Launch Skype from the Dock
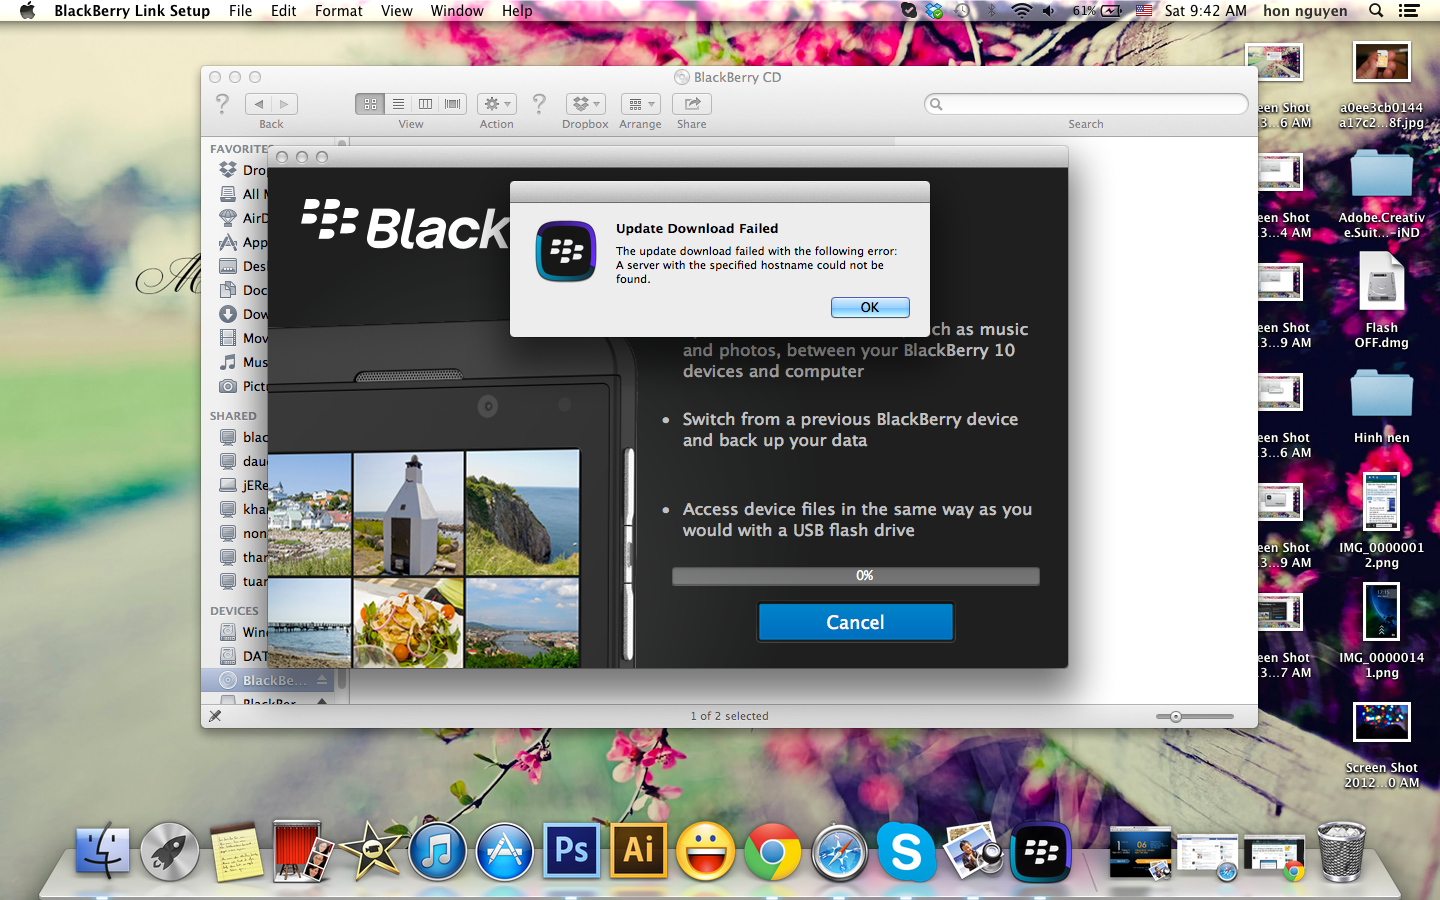1440x900 pixels. 906,852
